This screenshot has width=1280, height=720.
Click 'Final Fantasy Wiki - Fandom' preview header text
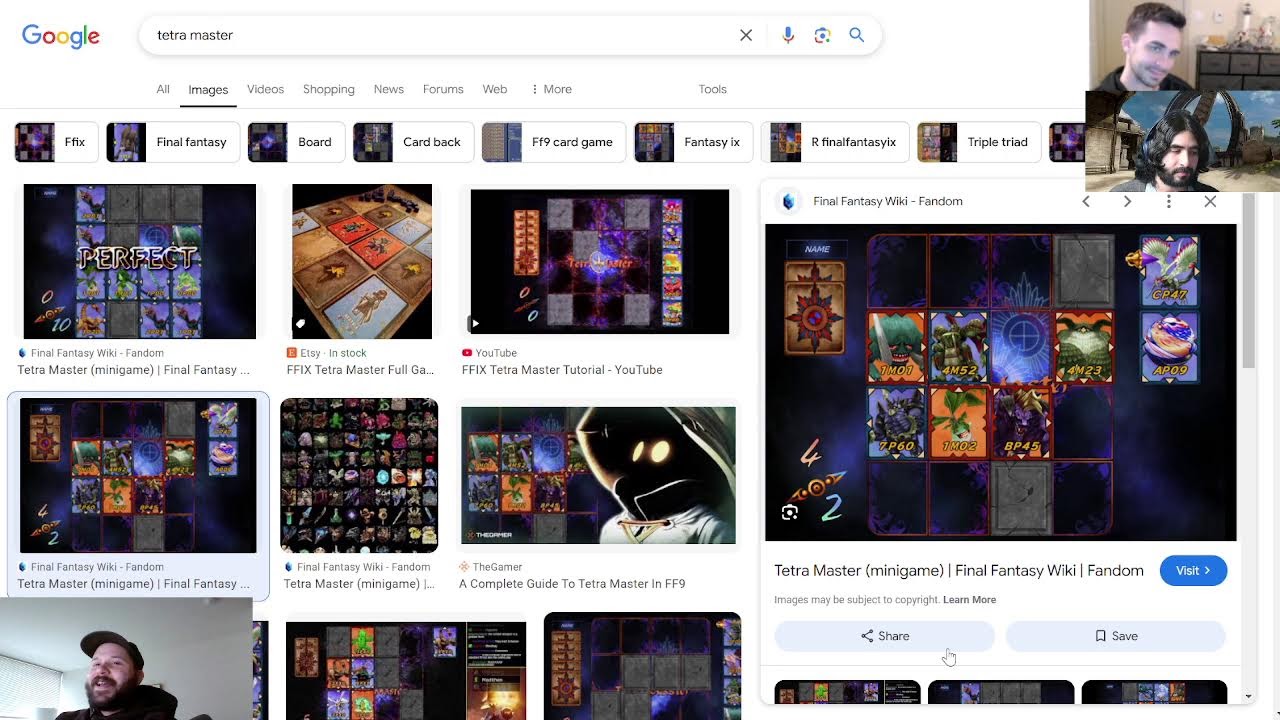tap(888, 201)
